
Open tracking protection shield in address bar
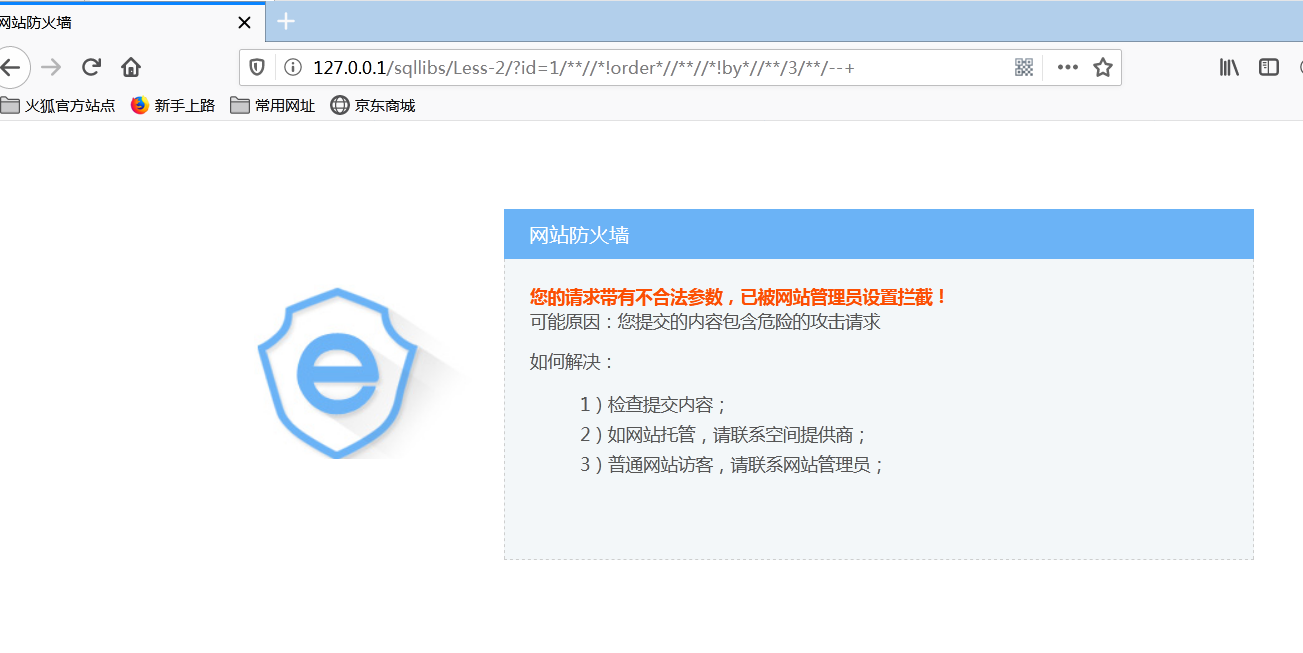pyautogui.click(x=257, y=67)
